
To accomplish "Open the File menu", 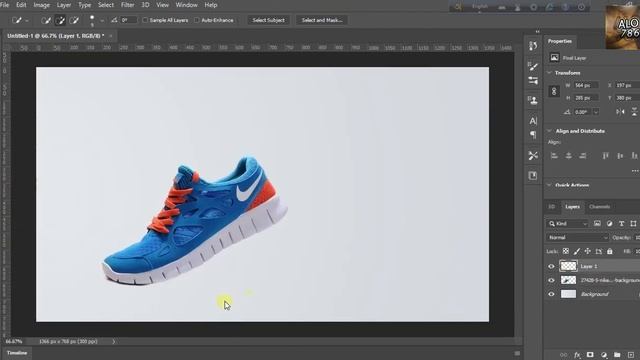I will click(5, 5).
